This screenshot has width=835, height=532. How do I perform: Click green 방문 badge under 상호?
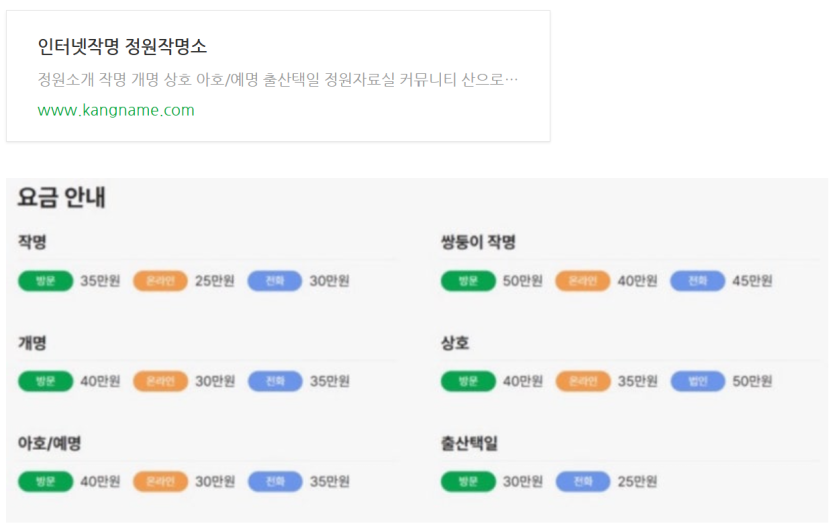click(x=469, y=381)
